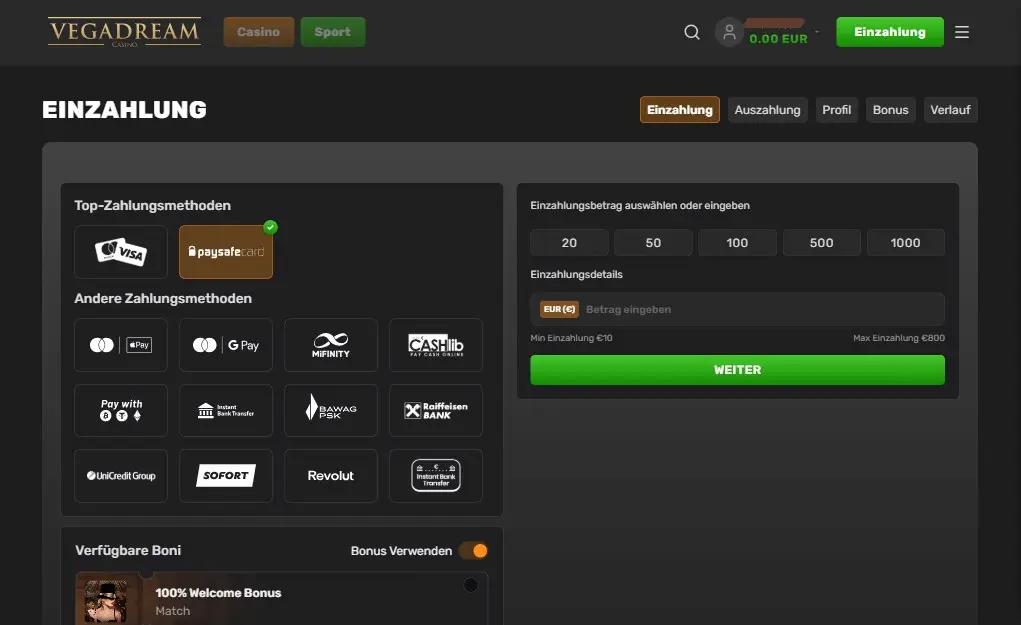Expand the account balance dropdown arrow
Viewport: 1021px width, 625px height.
click(817, 32)
